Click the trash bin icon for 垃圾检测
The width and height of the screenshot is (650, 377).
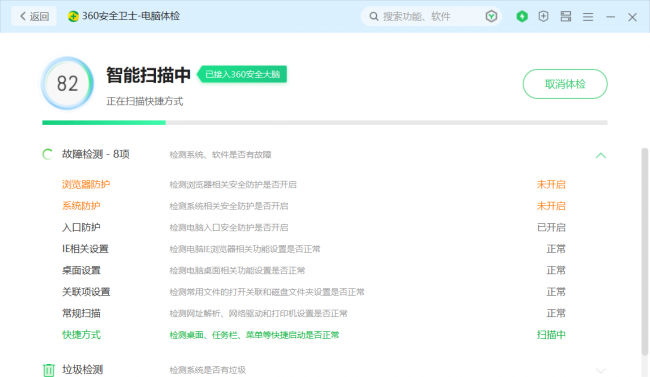(49, 370)
